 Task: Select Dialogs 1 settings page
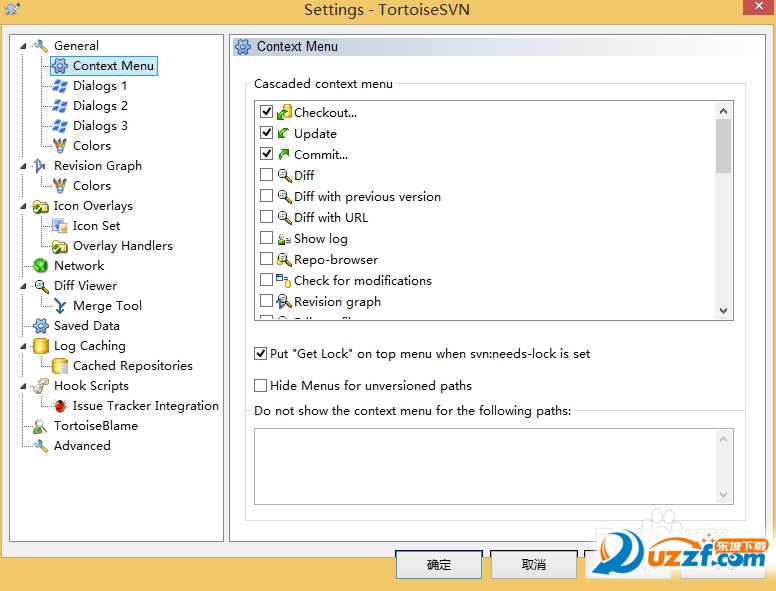click(x=100, y=86)
